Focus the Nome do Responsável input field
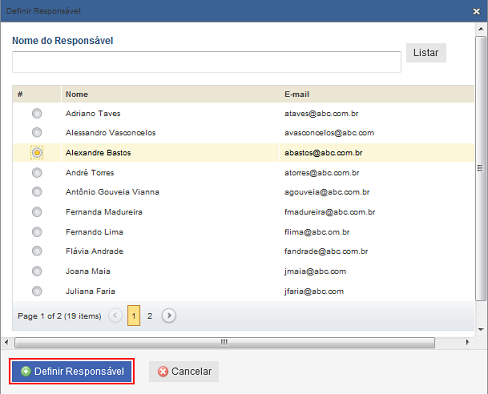488x394 pixels. tap(207, 62)
